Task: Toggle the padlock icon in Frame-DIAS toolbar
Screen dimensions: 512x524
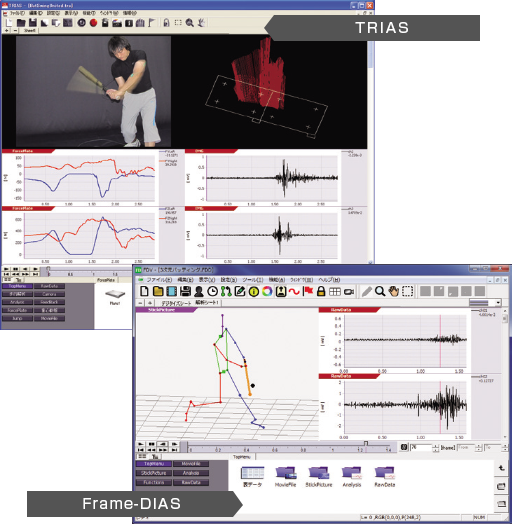Action: (321, 291)
